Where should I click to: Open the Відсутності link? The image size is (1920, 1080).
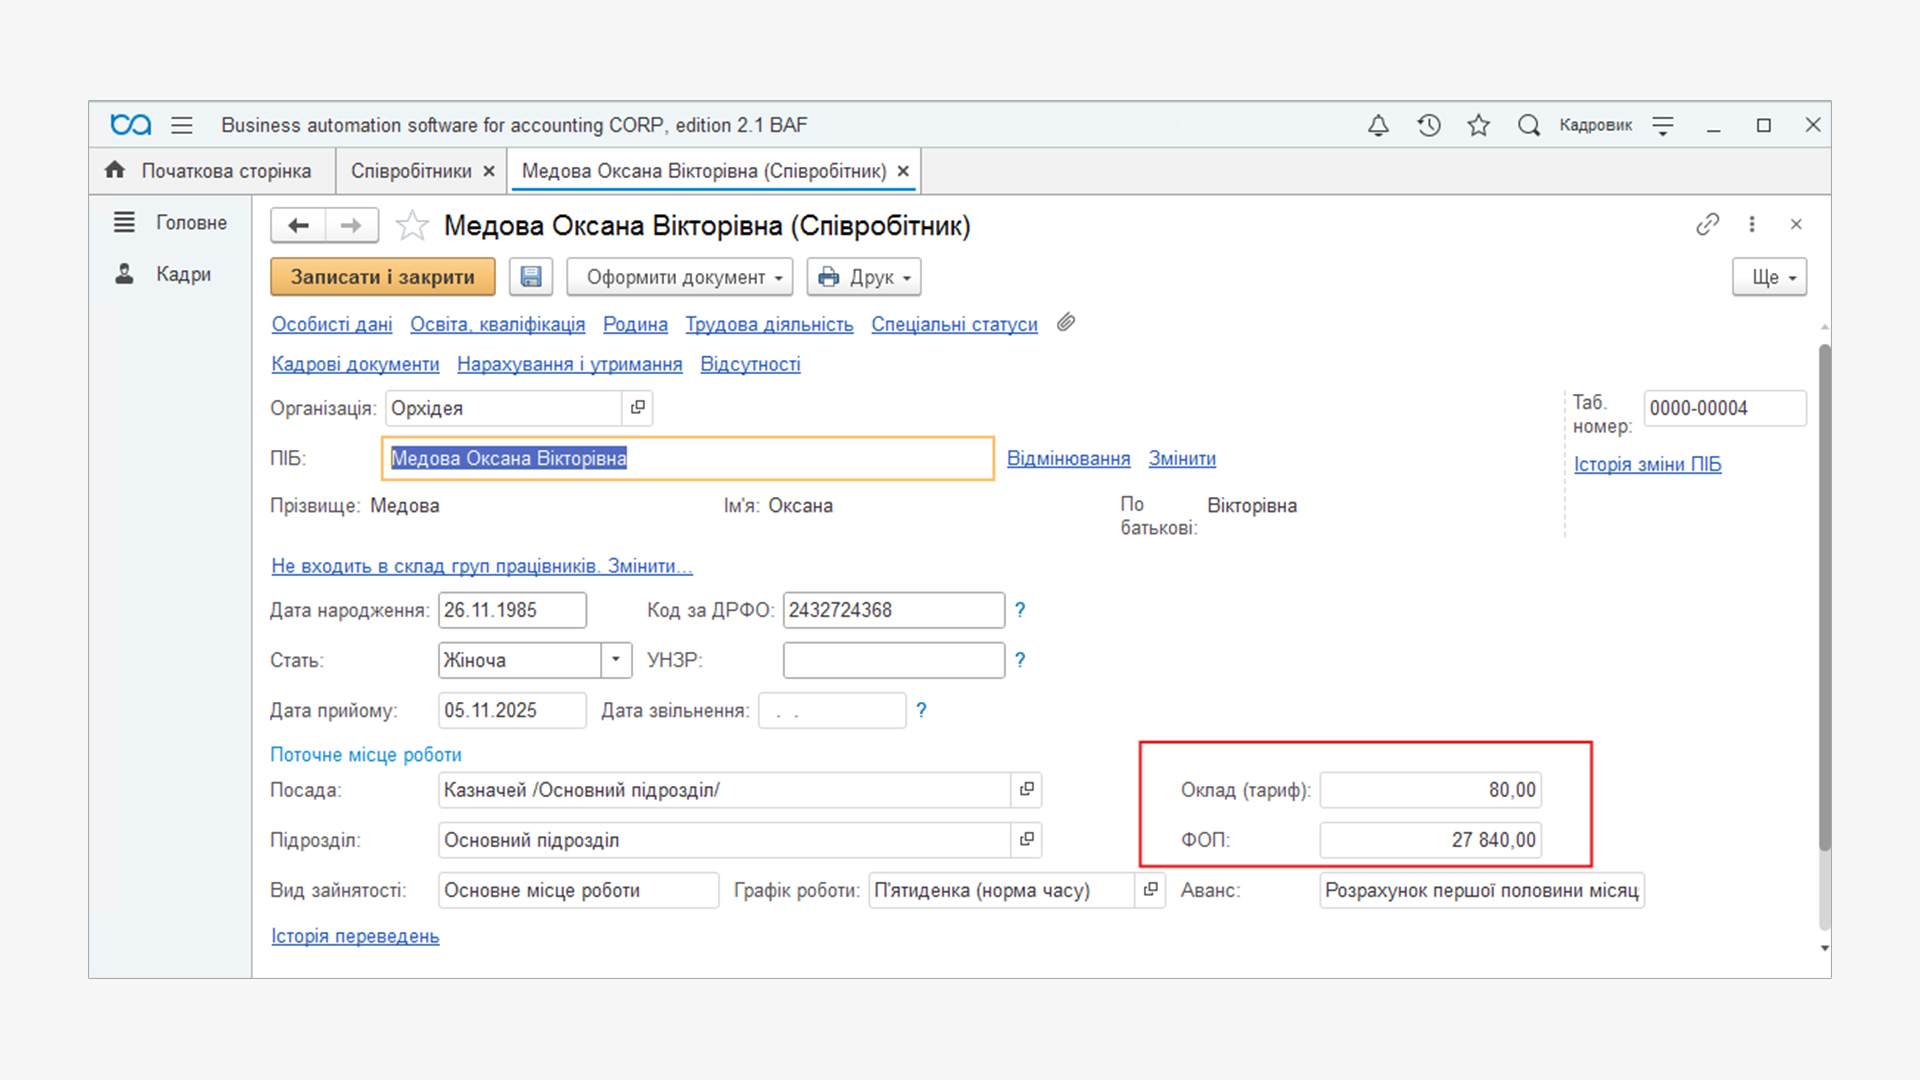750,364
